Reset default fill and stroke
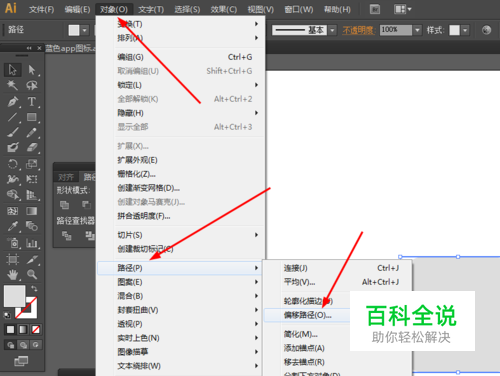Image resolution: width=500 pixels, height=376 pixels. [x=7, y=315]
